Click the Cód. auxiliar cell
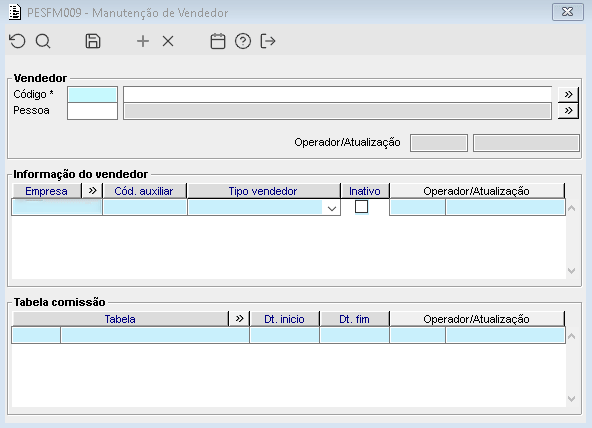Image resolution: width=592 pixels, height=428 pixels. click(145, 208)
